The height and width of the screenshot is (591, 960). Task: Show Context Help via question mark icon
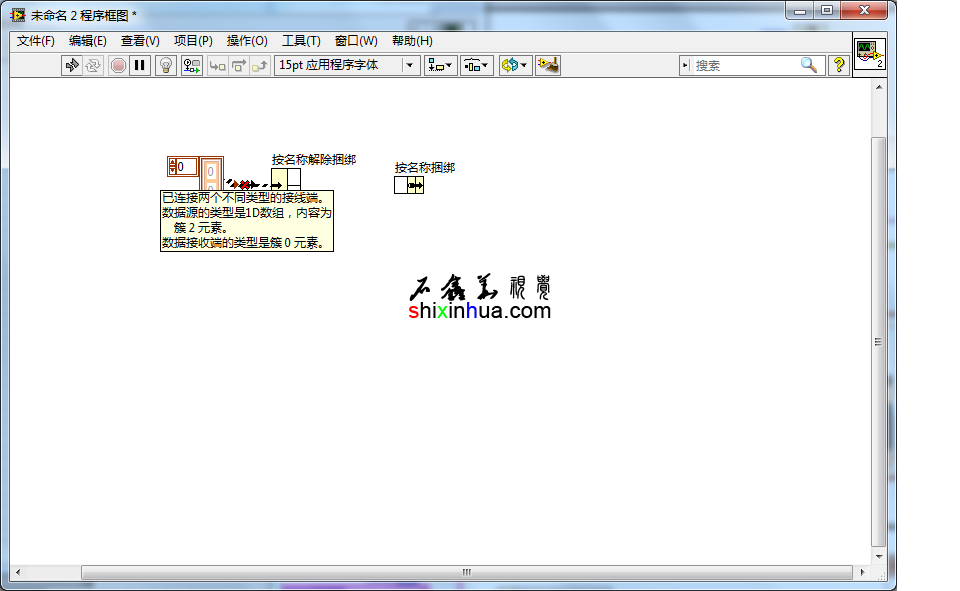[x=839, y=65]
